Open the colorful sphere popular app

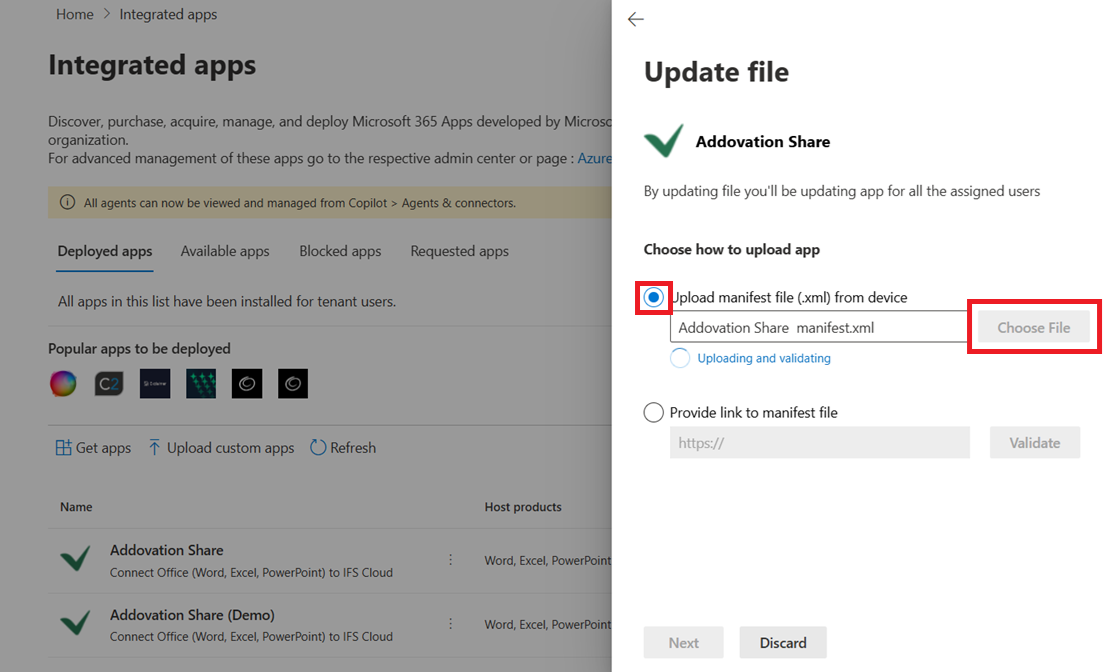63,384
